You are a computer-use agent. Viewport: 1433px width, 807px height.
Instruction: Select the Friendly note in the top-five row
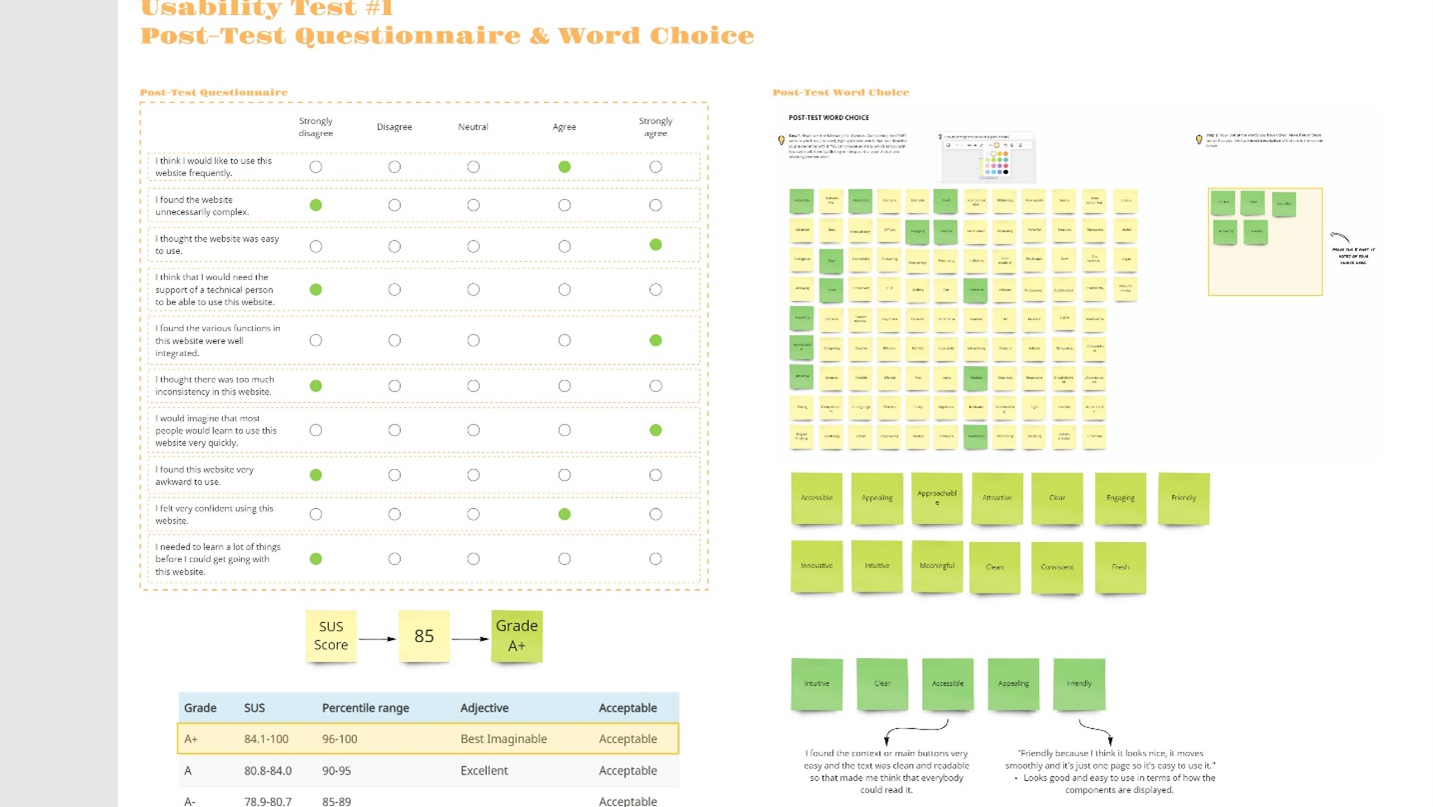pos(1079,684)
